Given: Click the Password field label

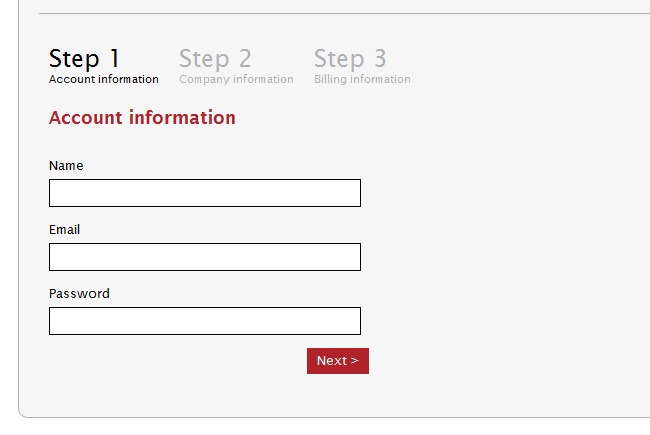Looking at the screenshot, I should coord(79,294).
